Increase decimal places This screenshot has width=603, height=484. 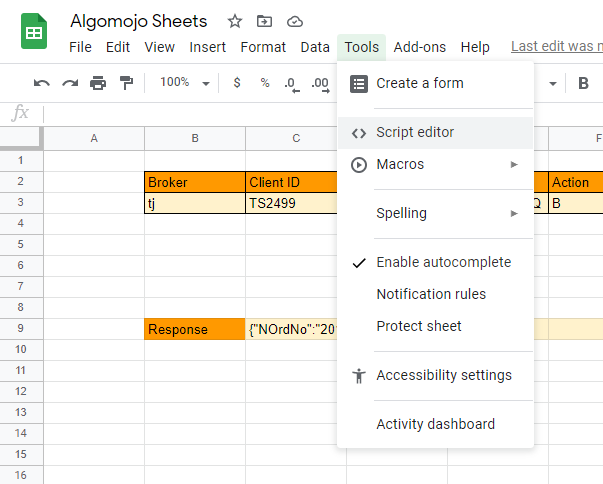point(320,85)
